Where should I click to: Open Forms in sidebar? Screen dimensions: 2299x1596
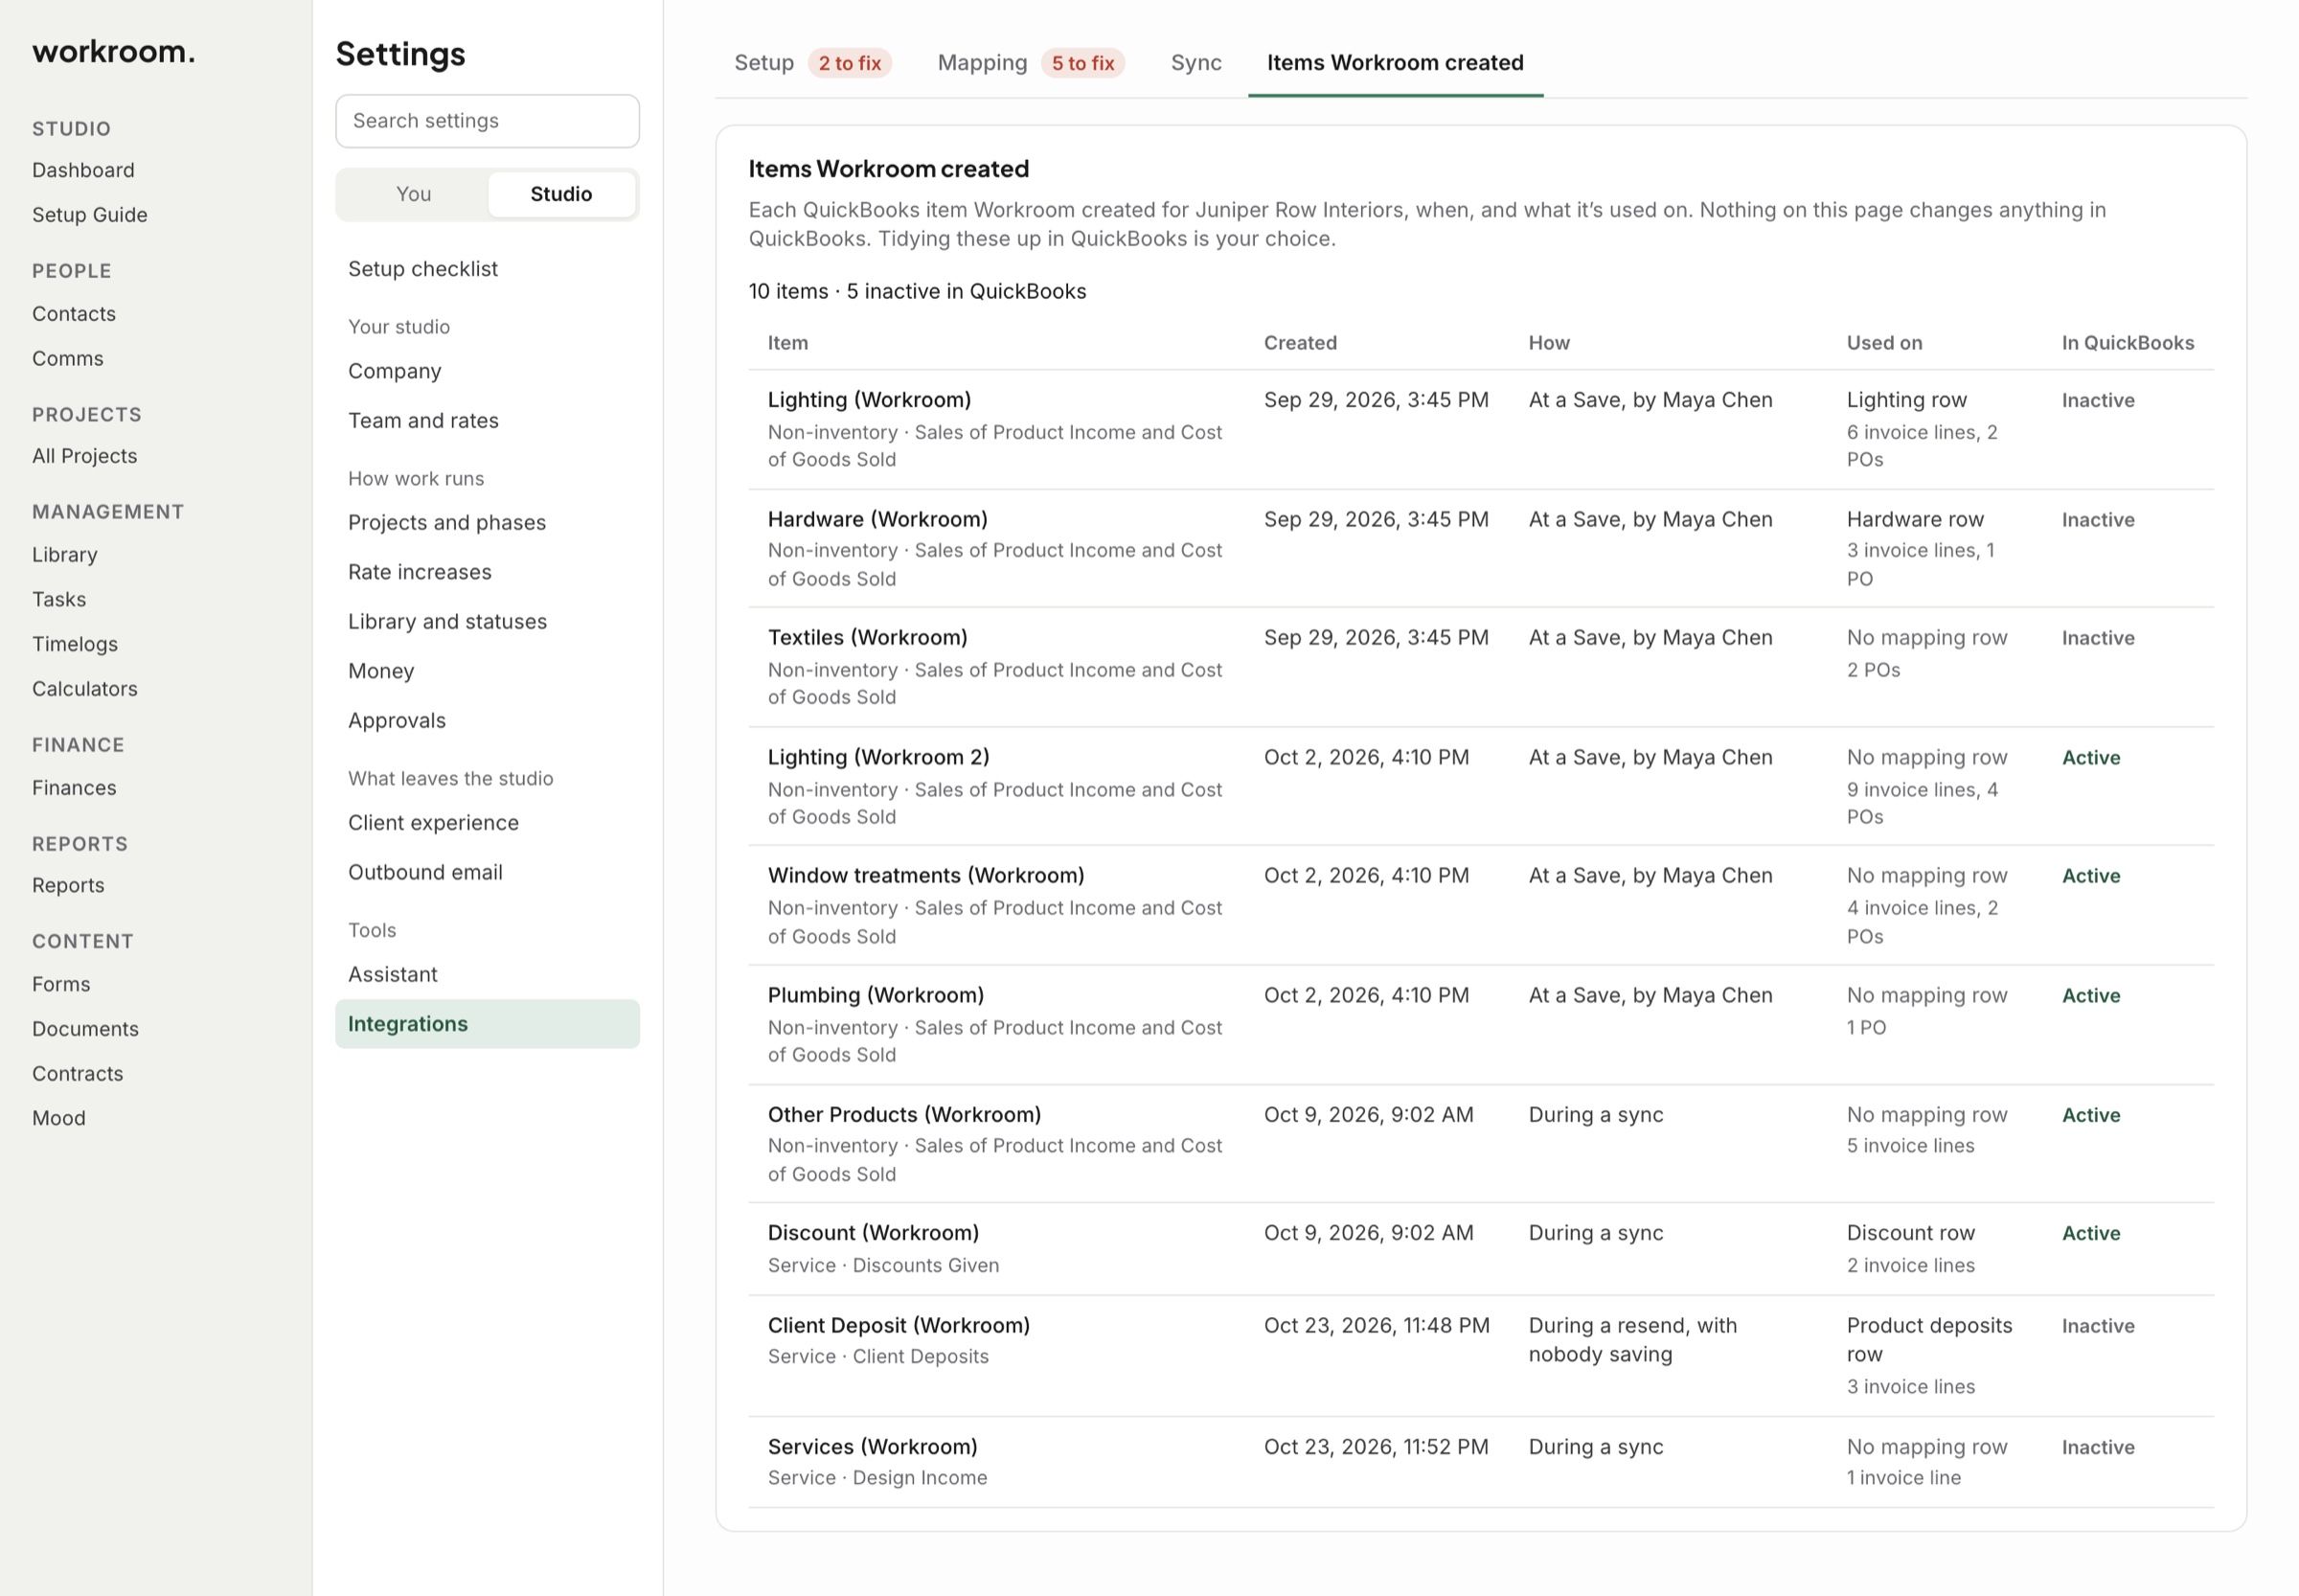pos(61,984)
